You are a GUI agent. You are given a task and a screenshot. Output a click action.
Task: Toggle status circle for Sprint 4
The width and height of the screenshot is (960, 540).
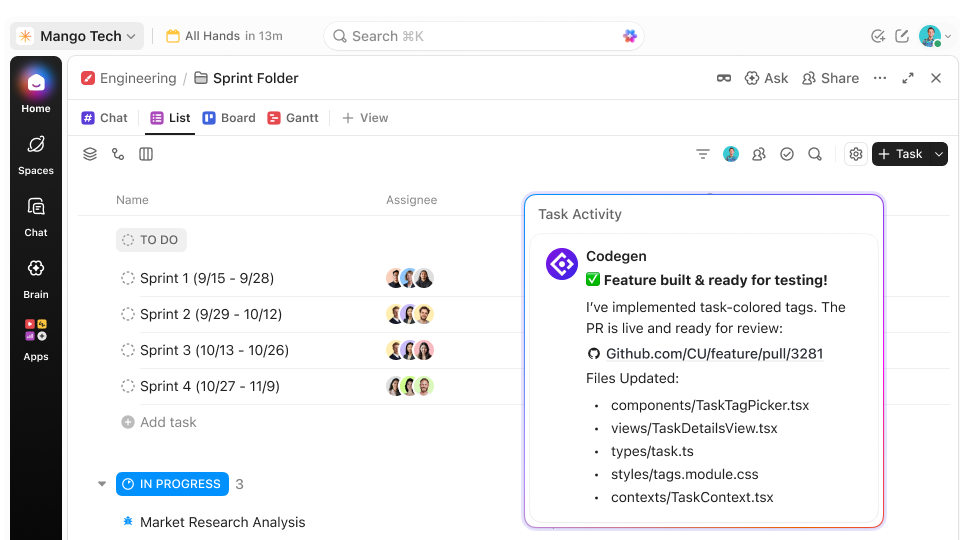coord(127,386)
